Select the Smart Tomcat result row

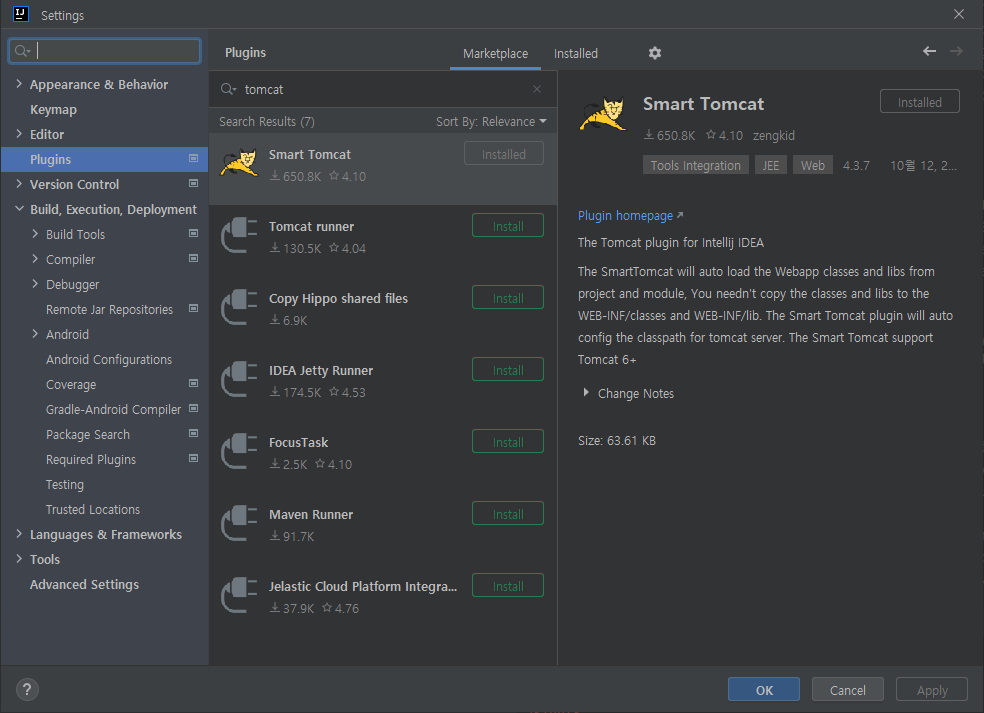click(x=383, y=169)
